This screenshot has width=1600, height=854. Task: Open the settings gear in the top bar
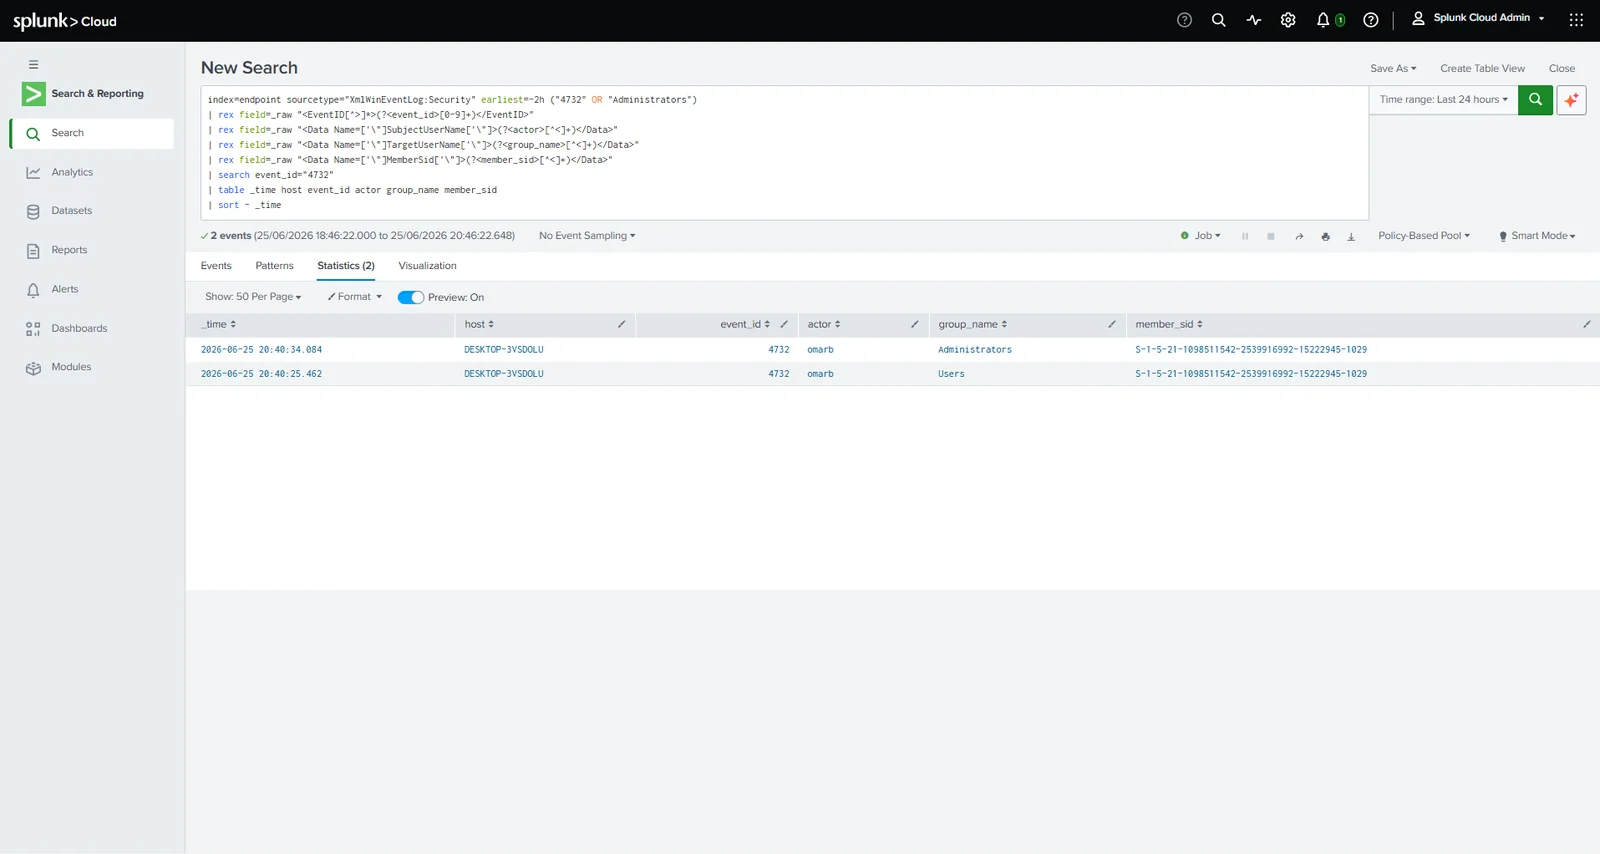click(1288, 20)
